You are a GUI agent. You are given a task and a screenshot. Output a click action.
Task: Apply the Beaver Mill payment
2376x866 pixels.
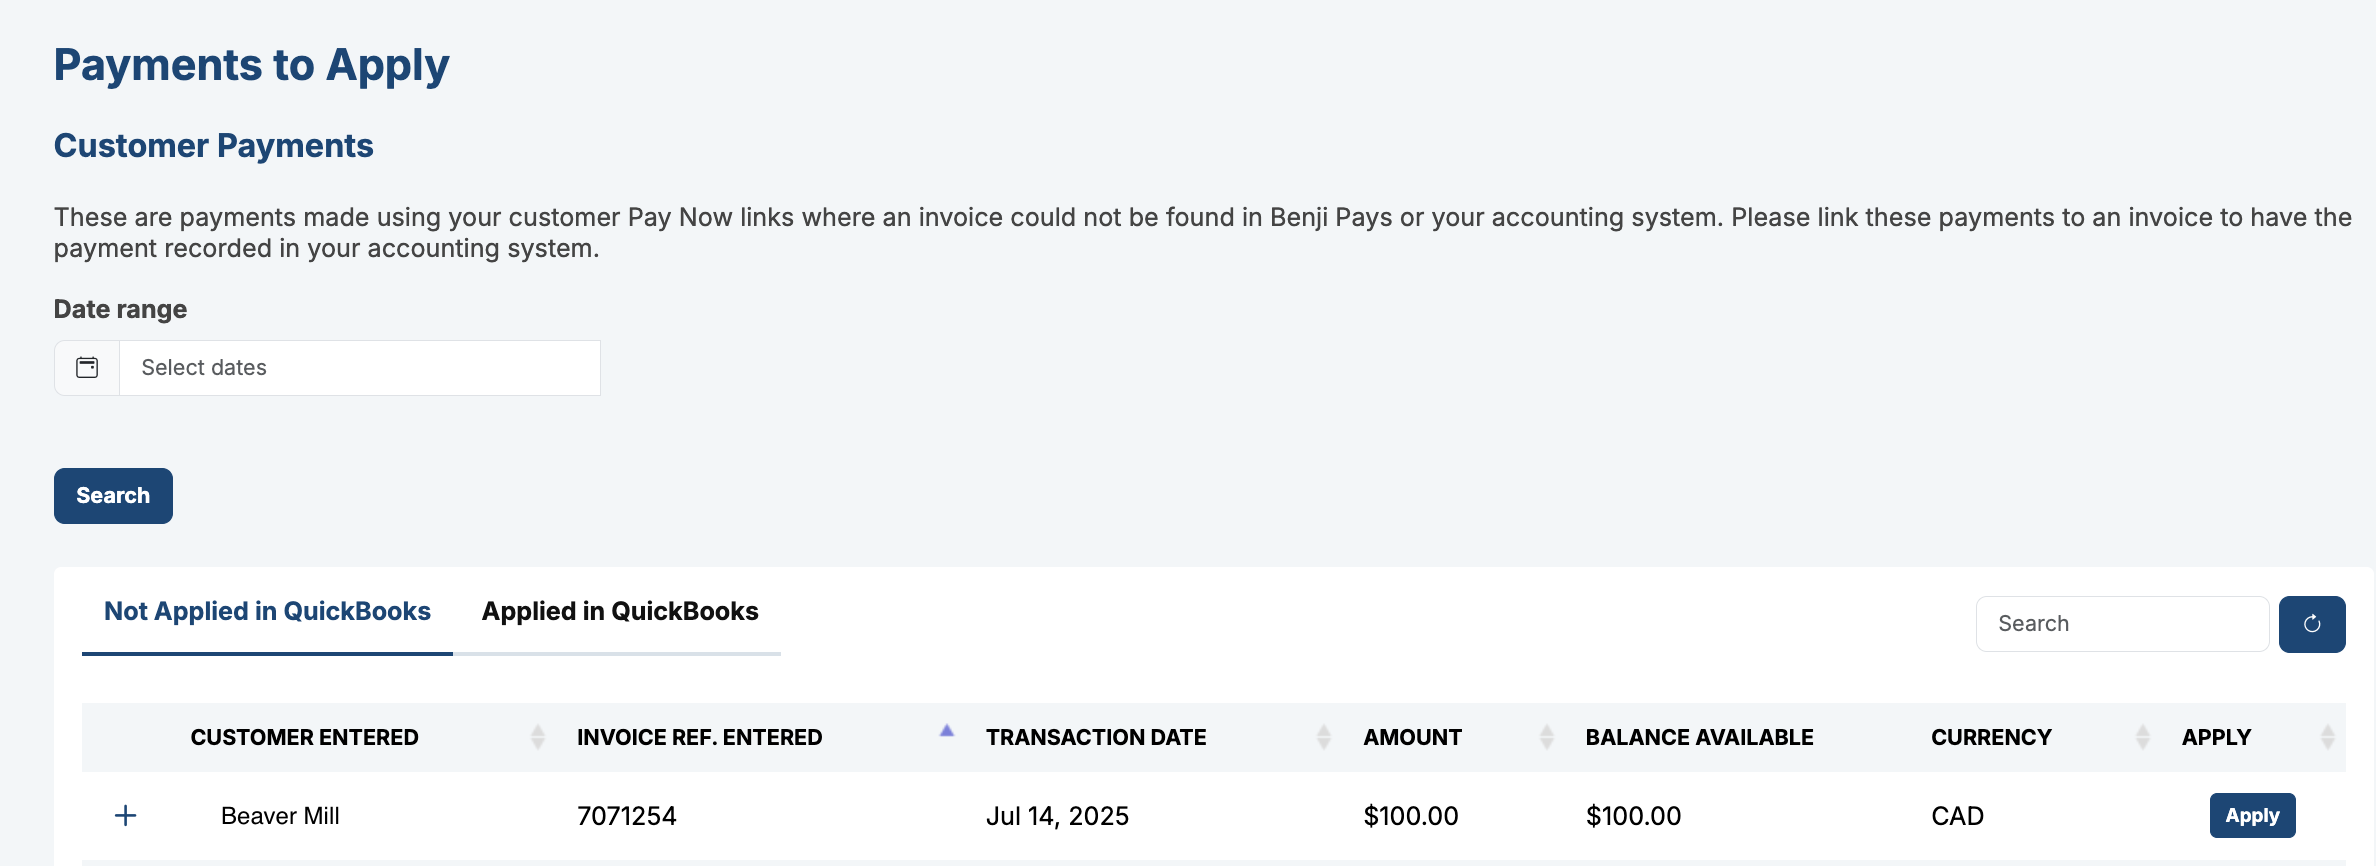2251,816
